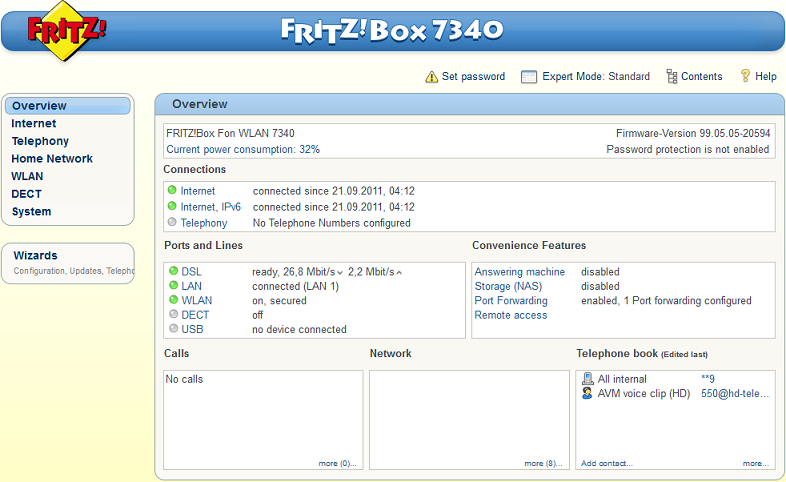This screenshot has height=482, width=786.
Task: Open the DECT sidebar menu
Action: [27, 194]
